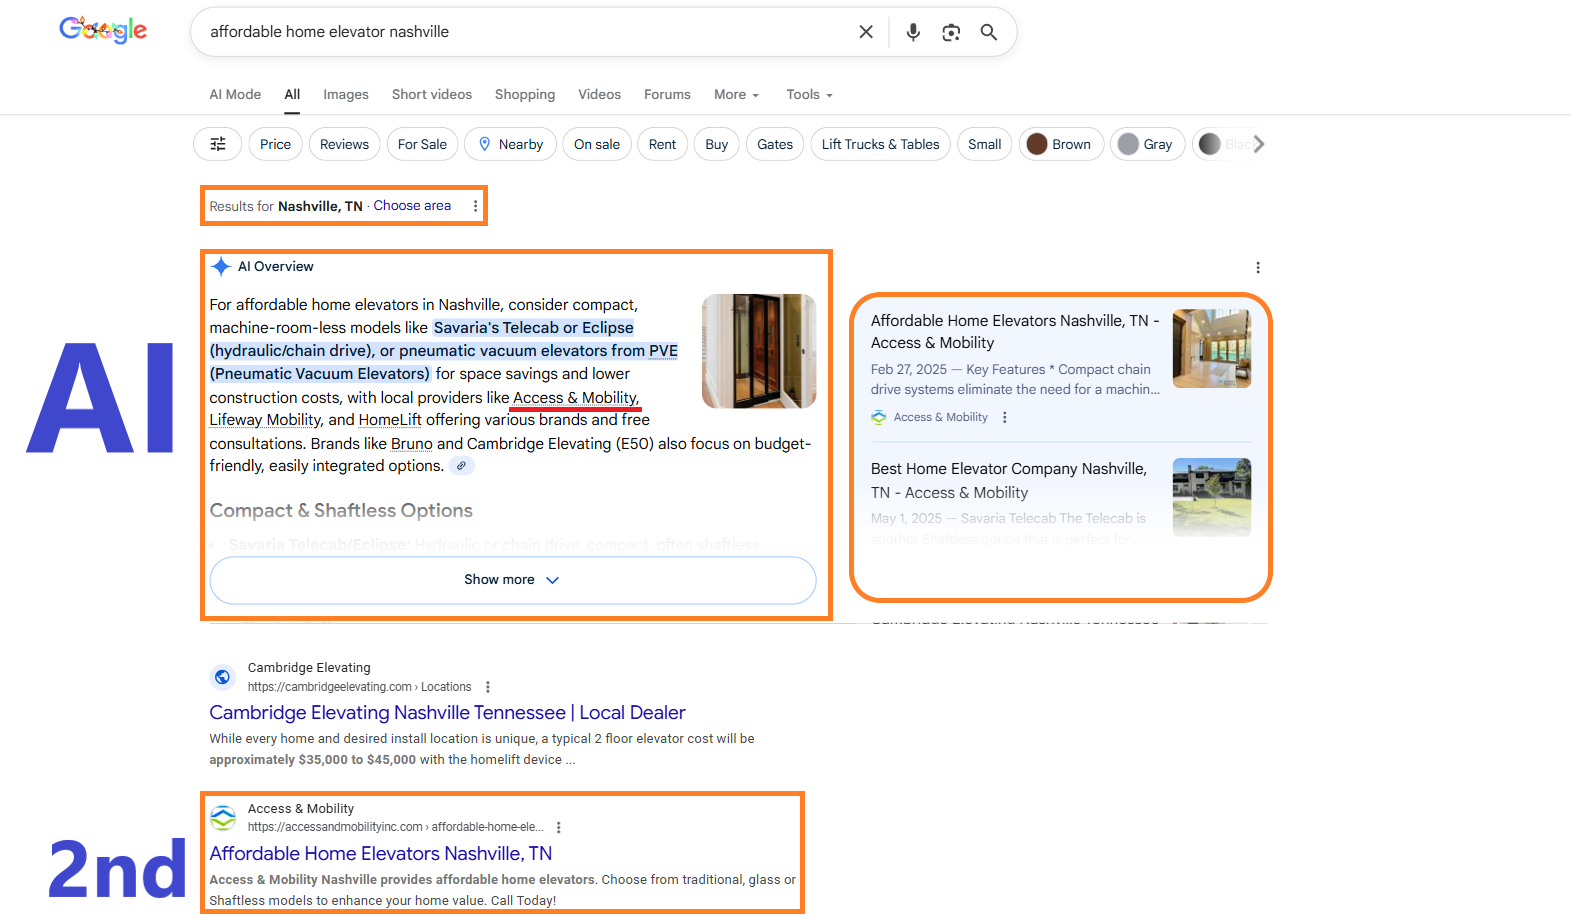Viewport: 1571px width, 916px height.
Task: Click the elevator image in AI Overview
Action: pos(759,351)
